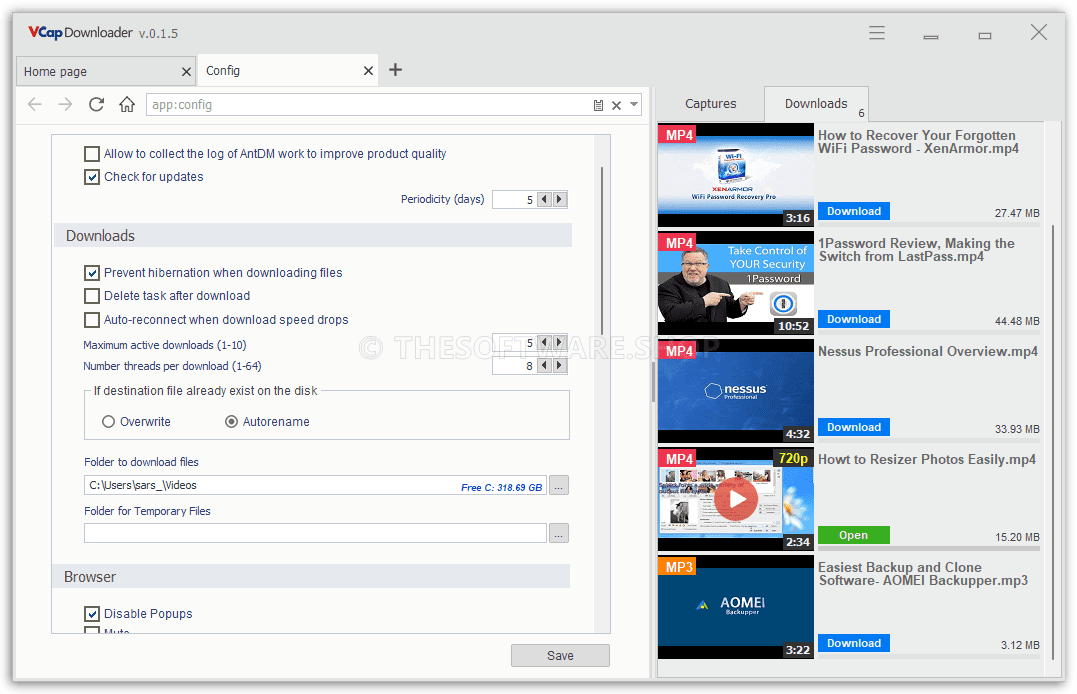This screenshot has height=694, width=1077.
Task: Click the Folder to download files field
Action: [315, 485]
